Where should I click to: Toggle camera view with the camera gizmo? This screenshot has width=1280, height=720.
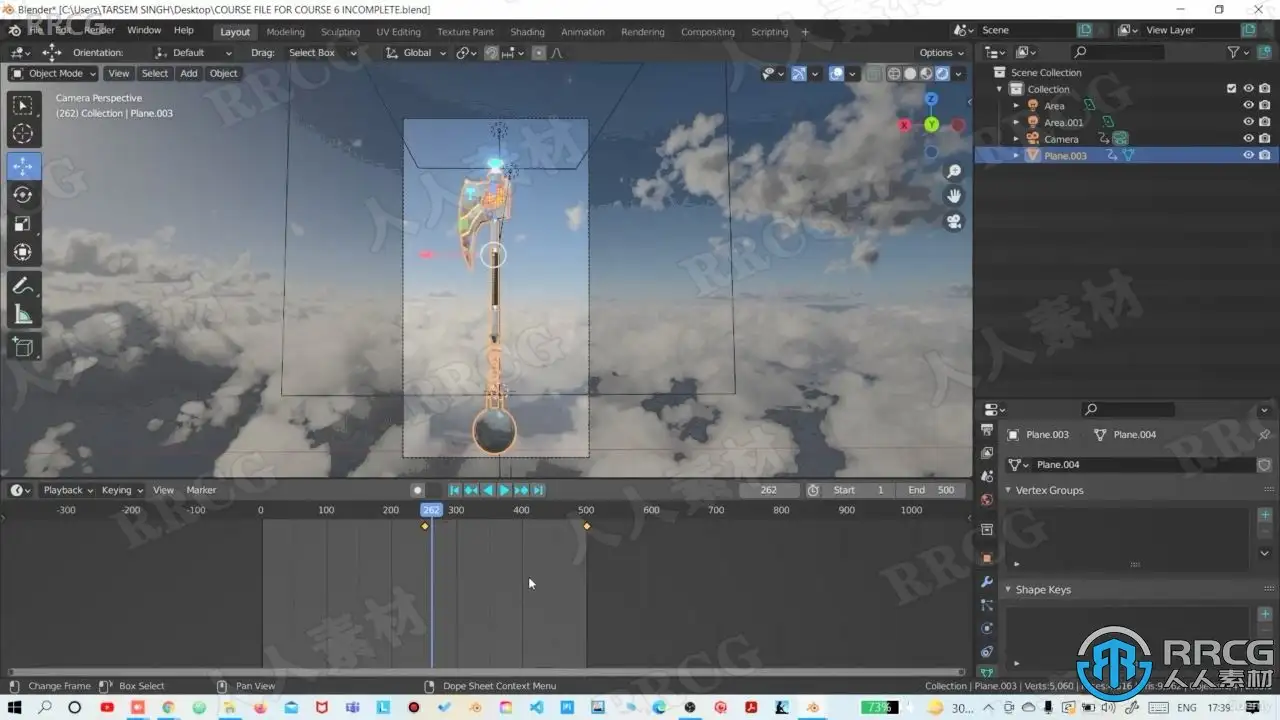[x=954, y=221]
